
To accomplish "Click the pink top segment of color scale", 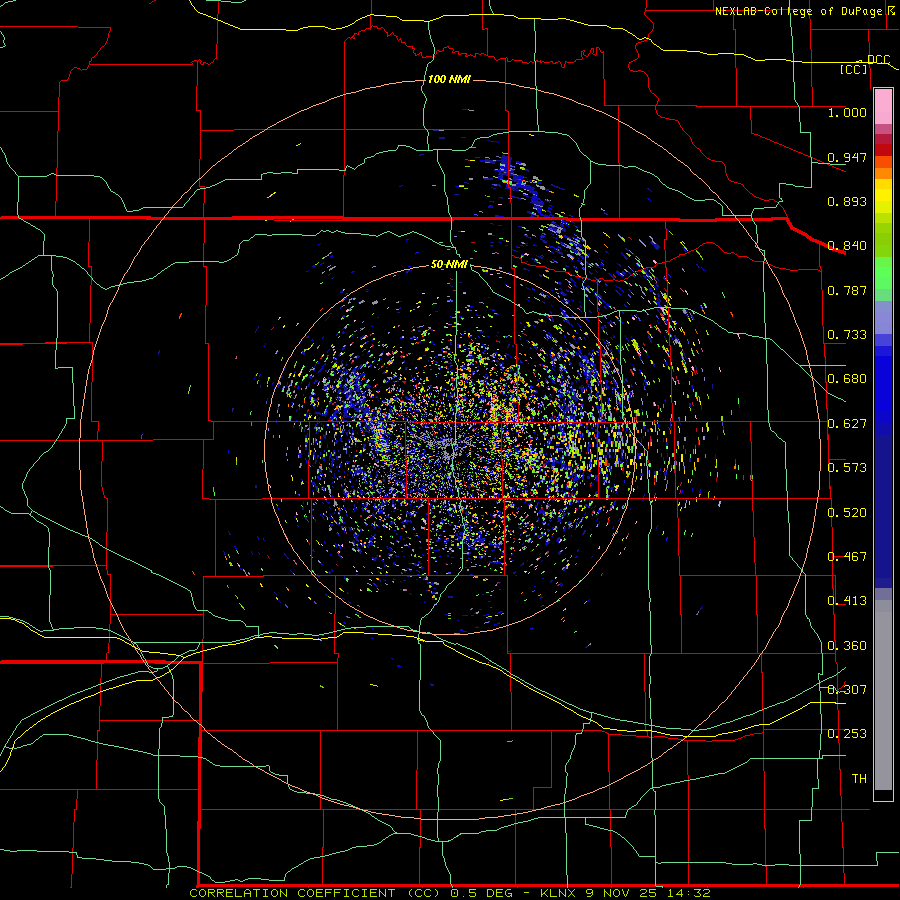I will point(883,106).
